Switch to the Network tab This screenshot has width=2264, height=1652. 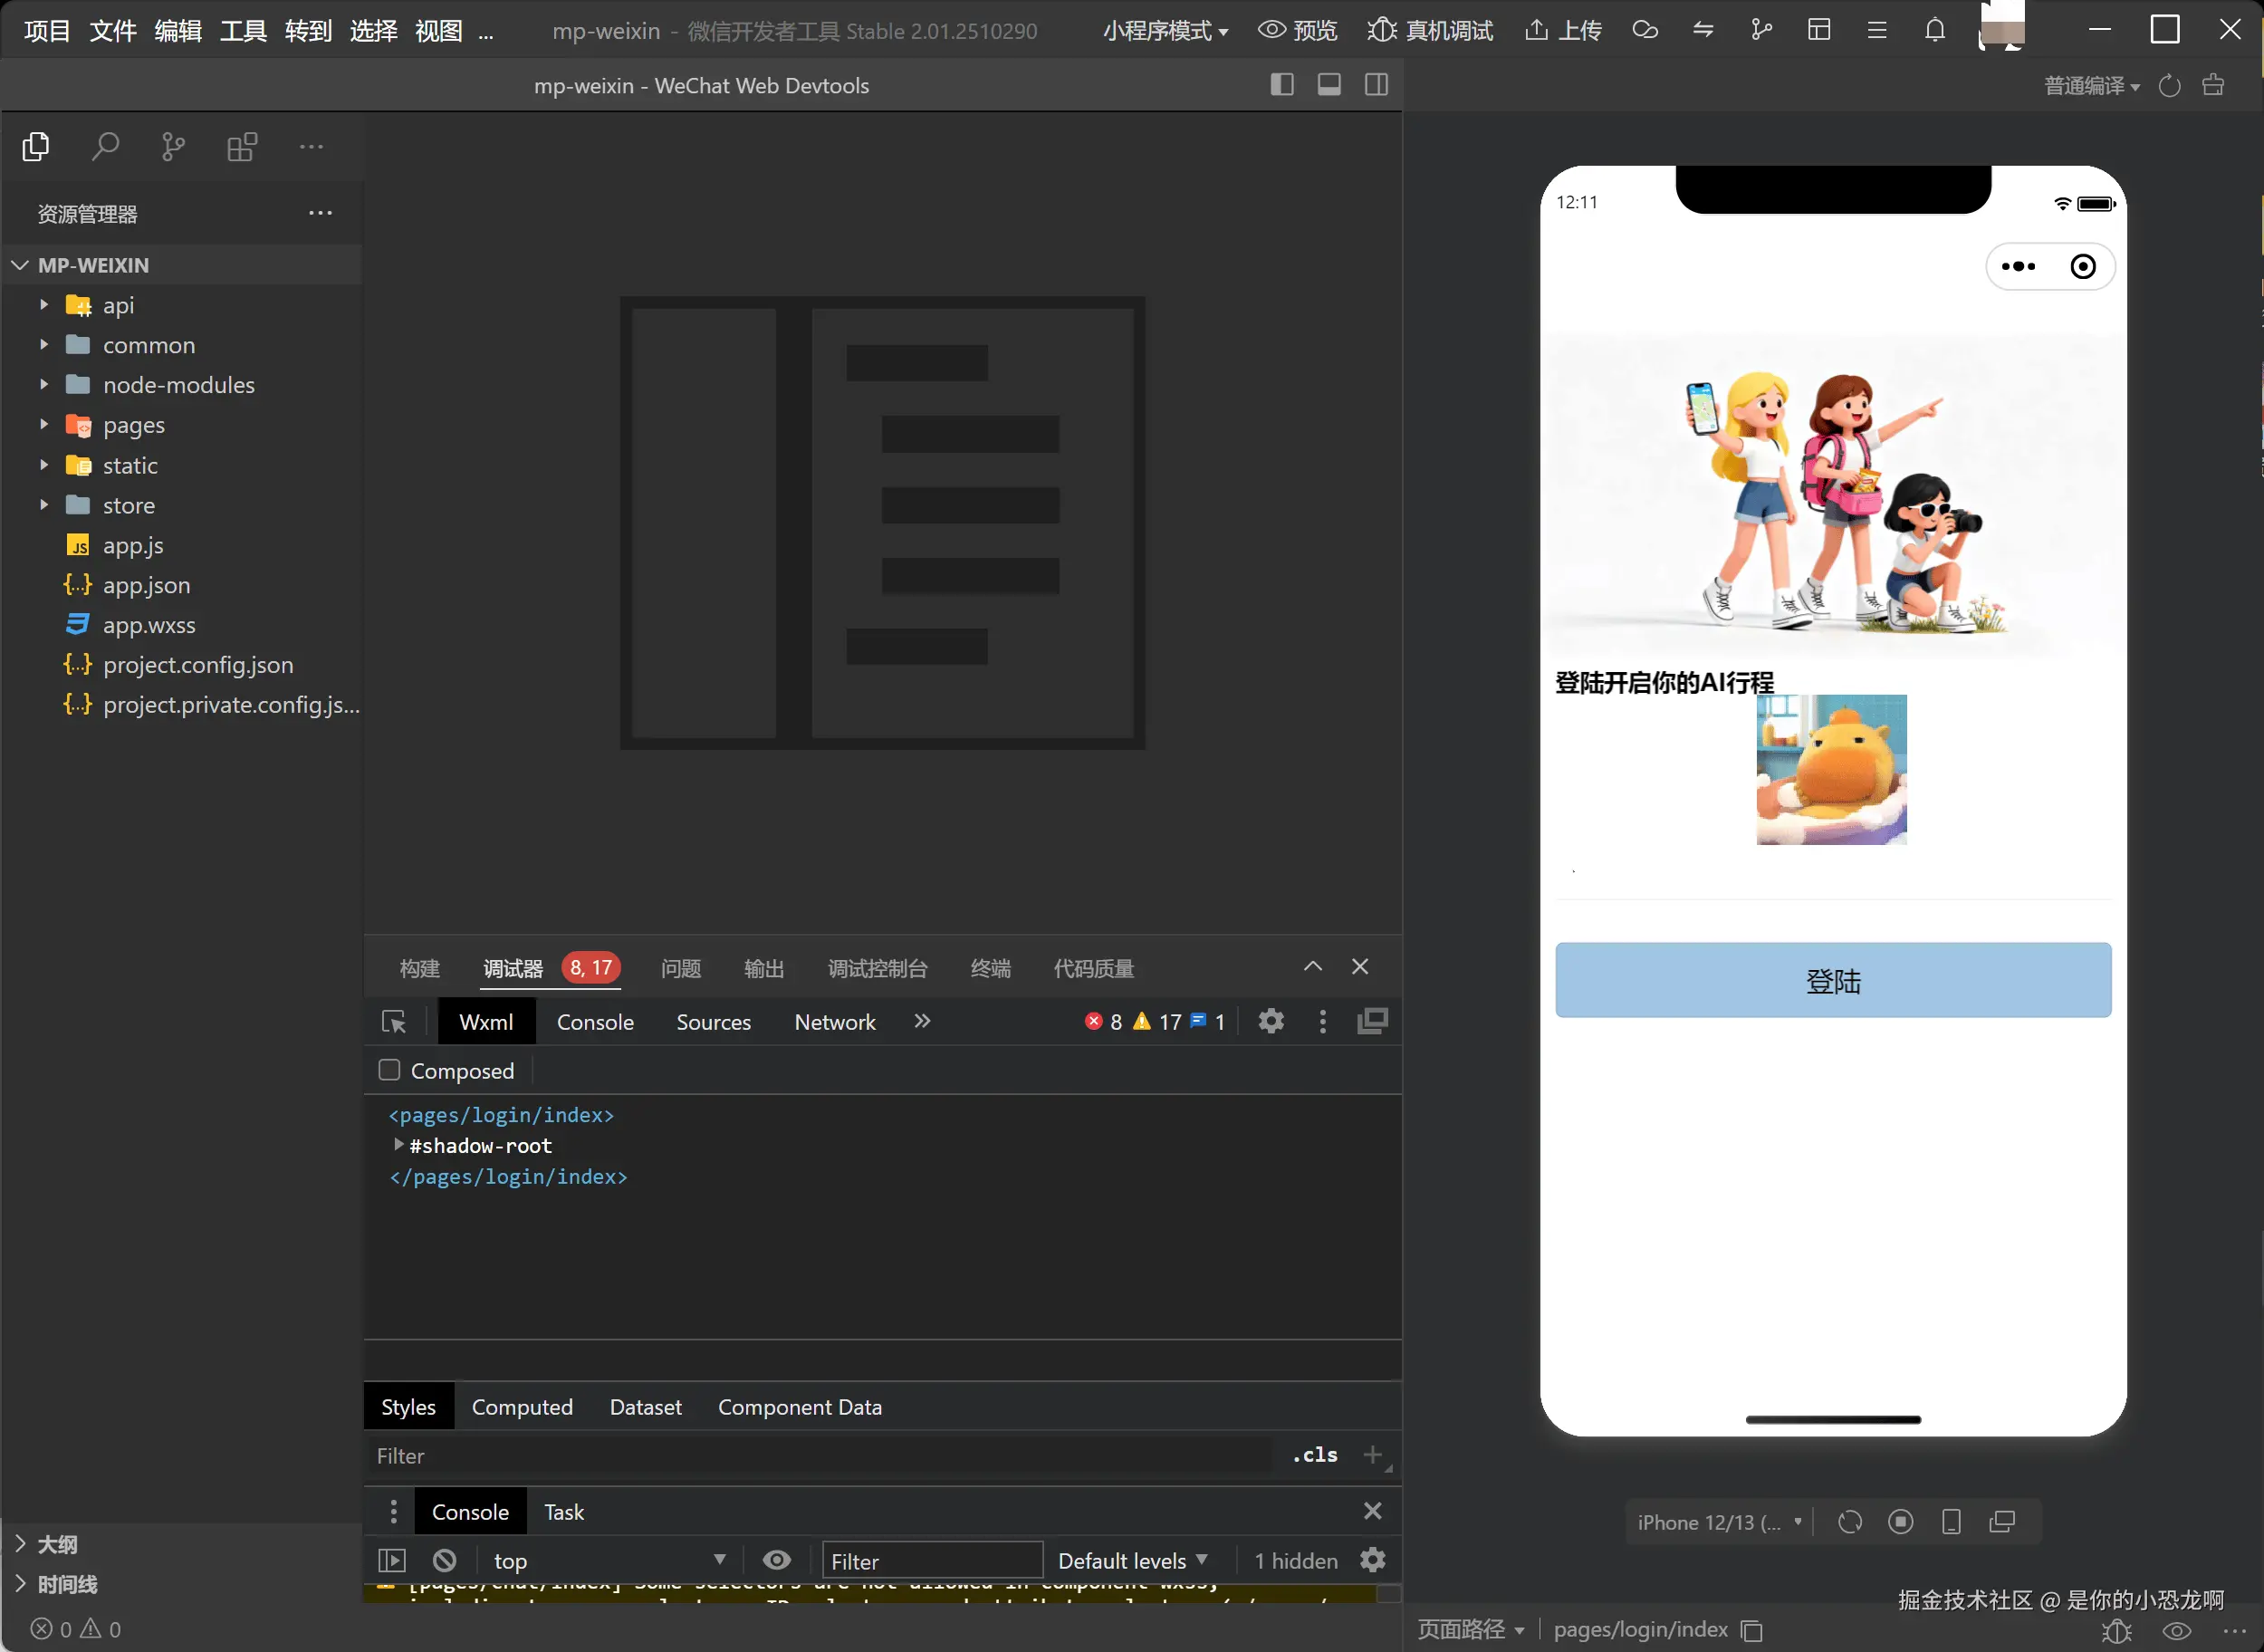pyautogui.click(x=834, y=1022)
